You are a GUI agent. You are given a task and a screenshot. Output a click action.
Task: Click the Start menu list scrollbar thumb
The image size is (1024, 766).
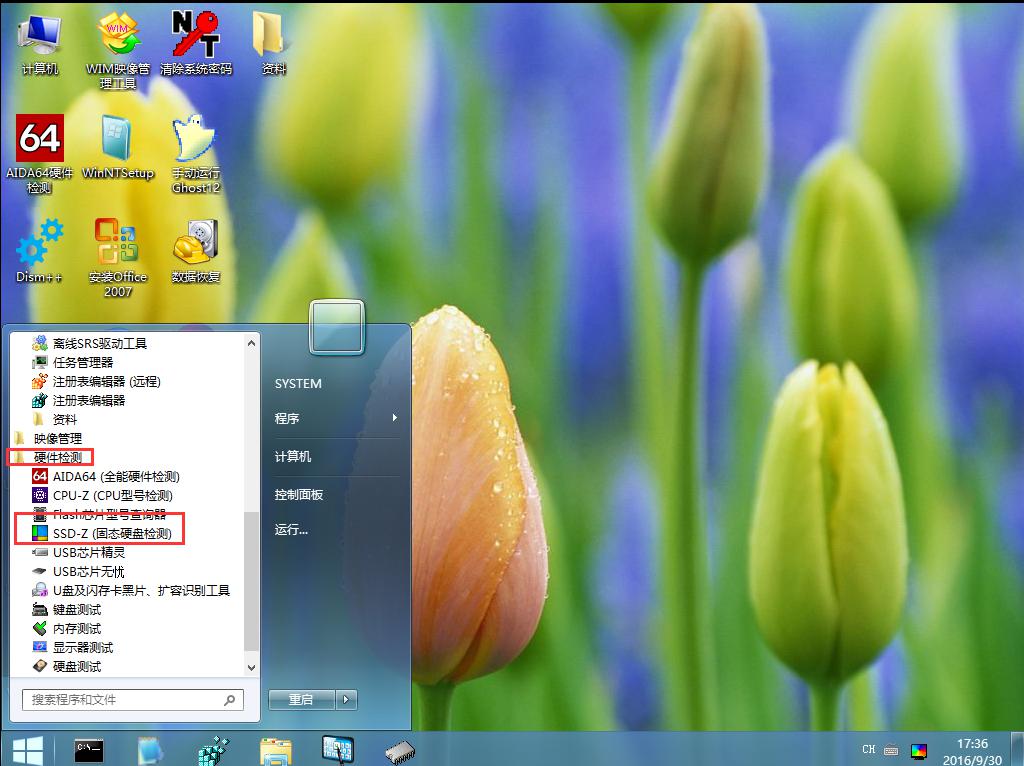(x=251, y=581)
